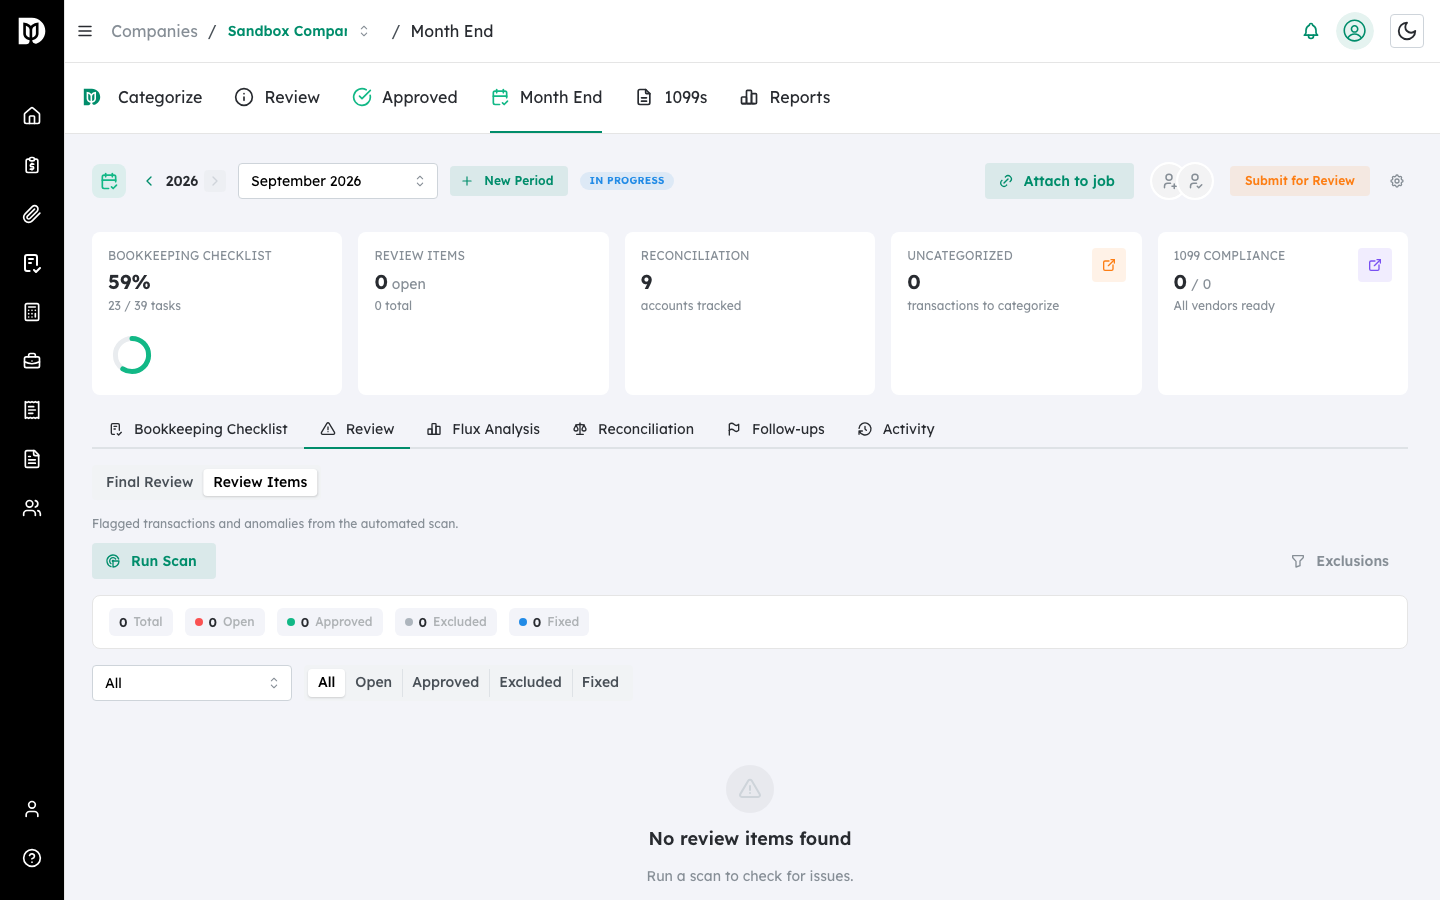Viewport: 1440px width, 900px height.
Task: Open the All filter dropdown
Action: tap(192, 683)
